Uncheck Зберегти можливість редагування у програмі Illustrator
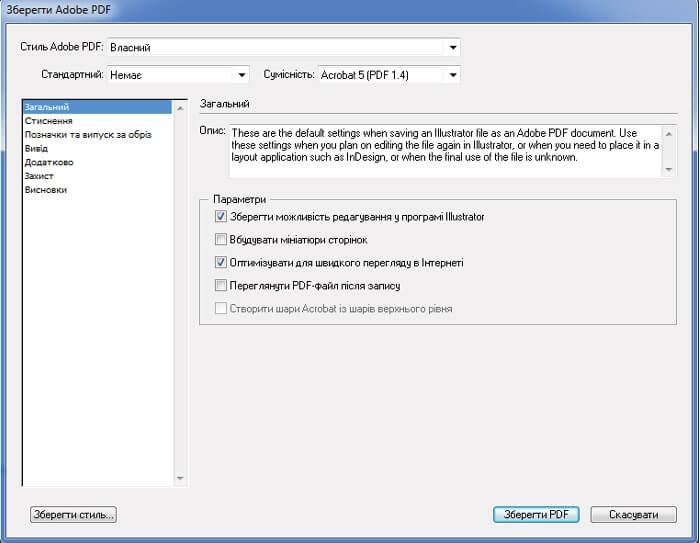 [x=221, y=217]
